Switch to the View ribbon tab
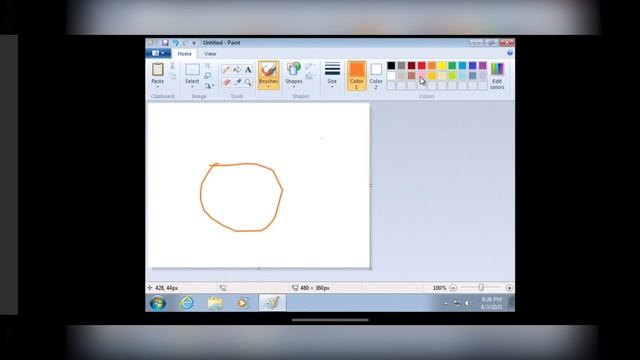 (x=210, y=53)
